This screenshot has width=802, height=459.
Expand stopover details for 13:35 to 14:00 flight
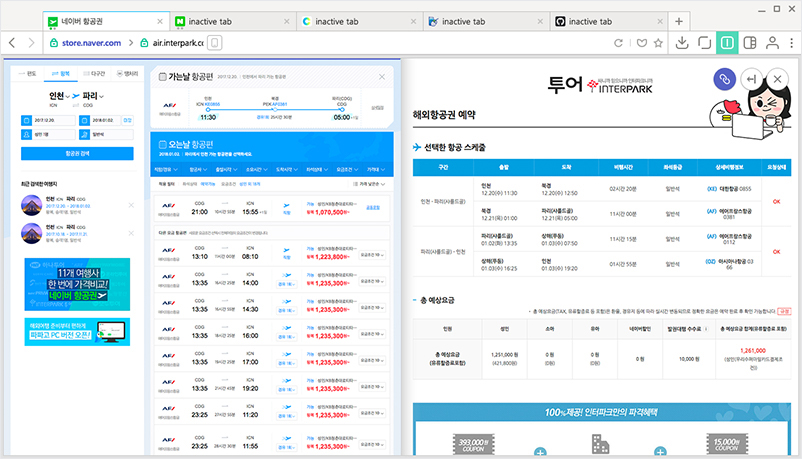pyautogui.click(x=287, y=284)
